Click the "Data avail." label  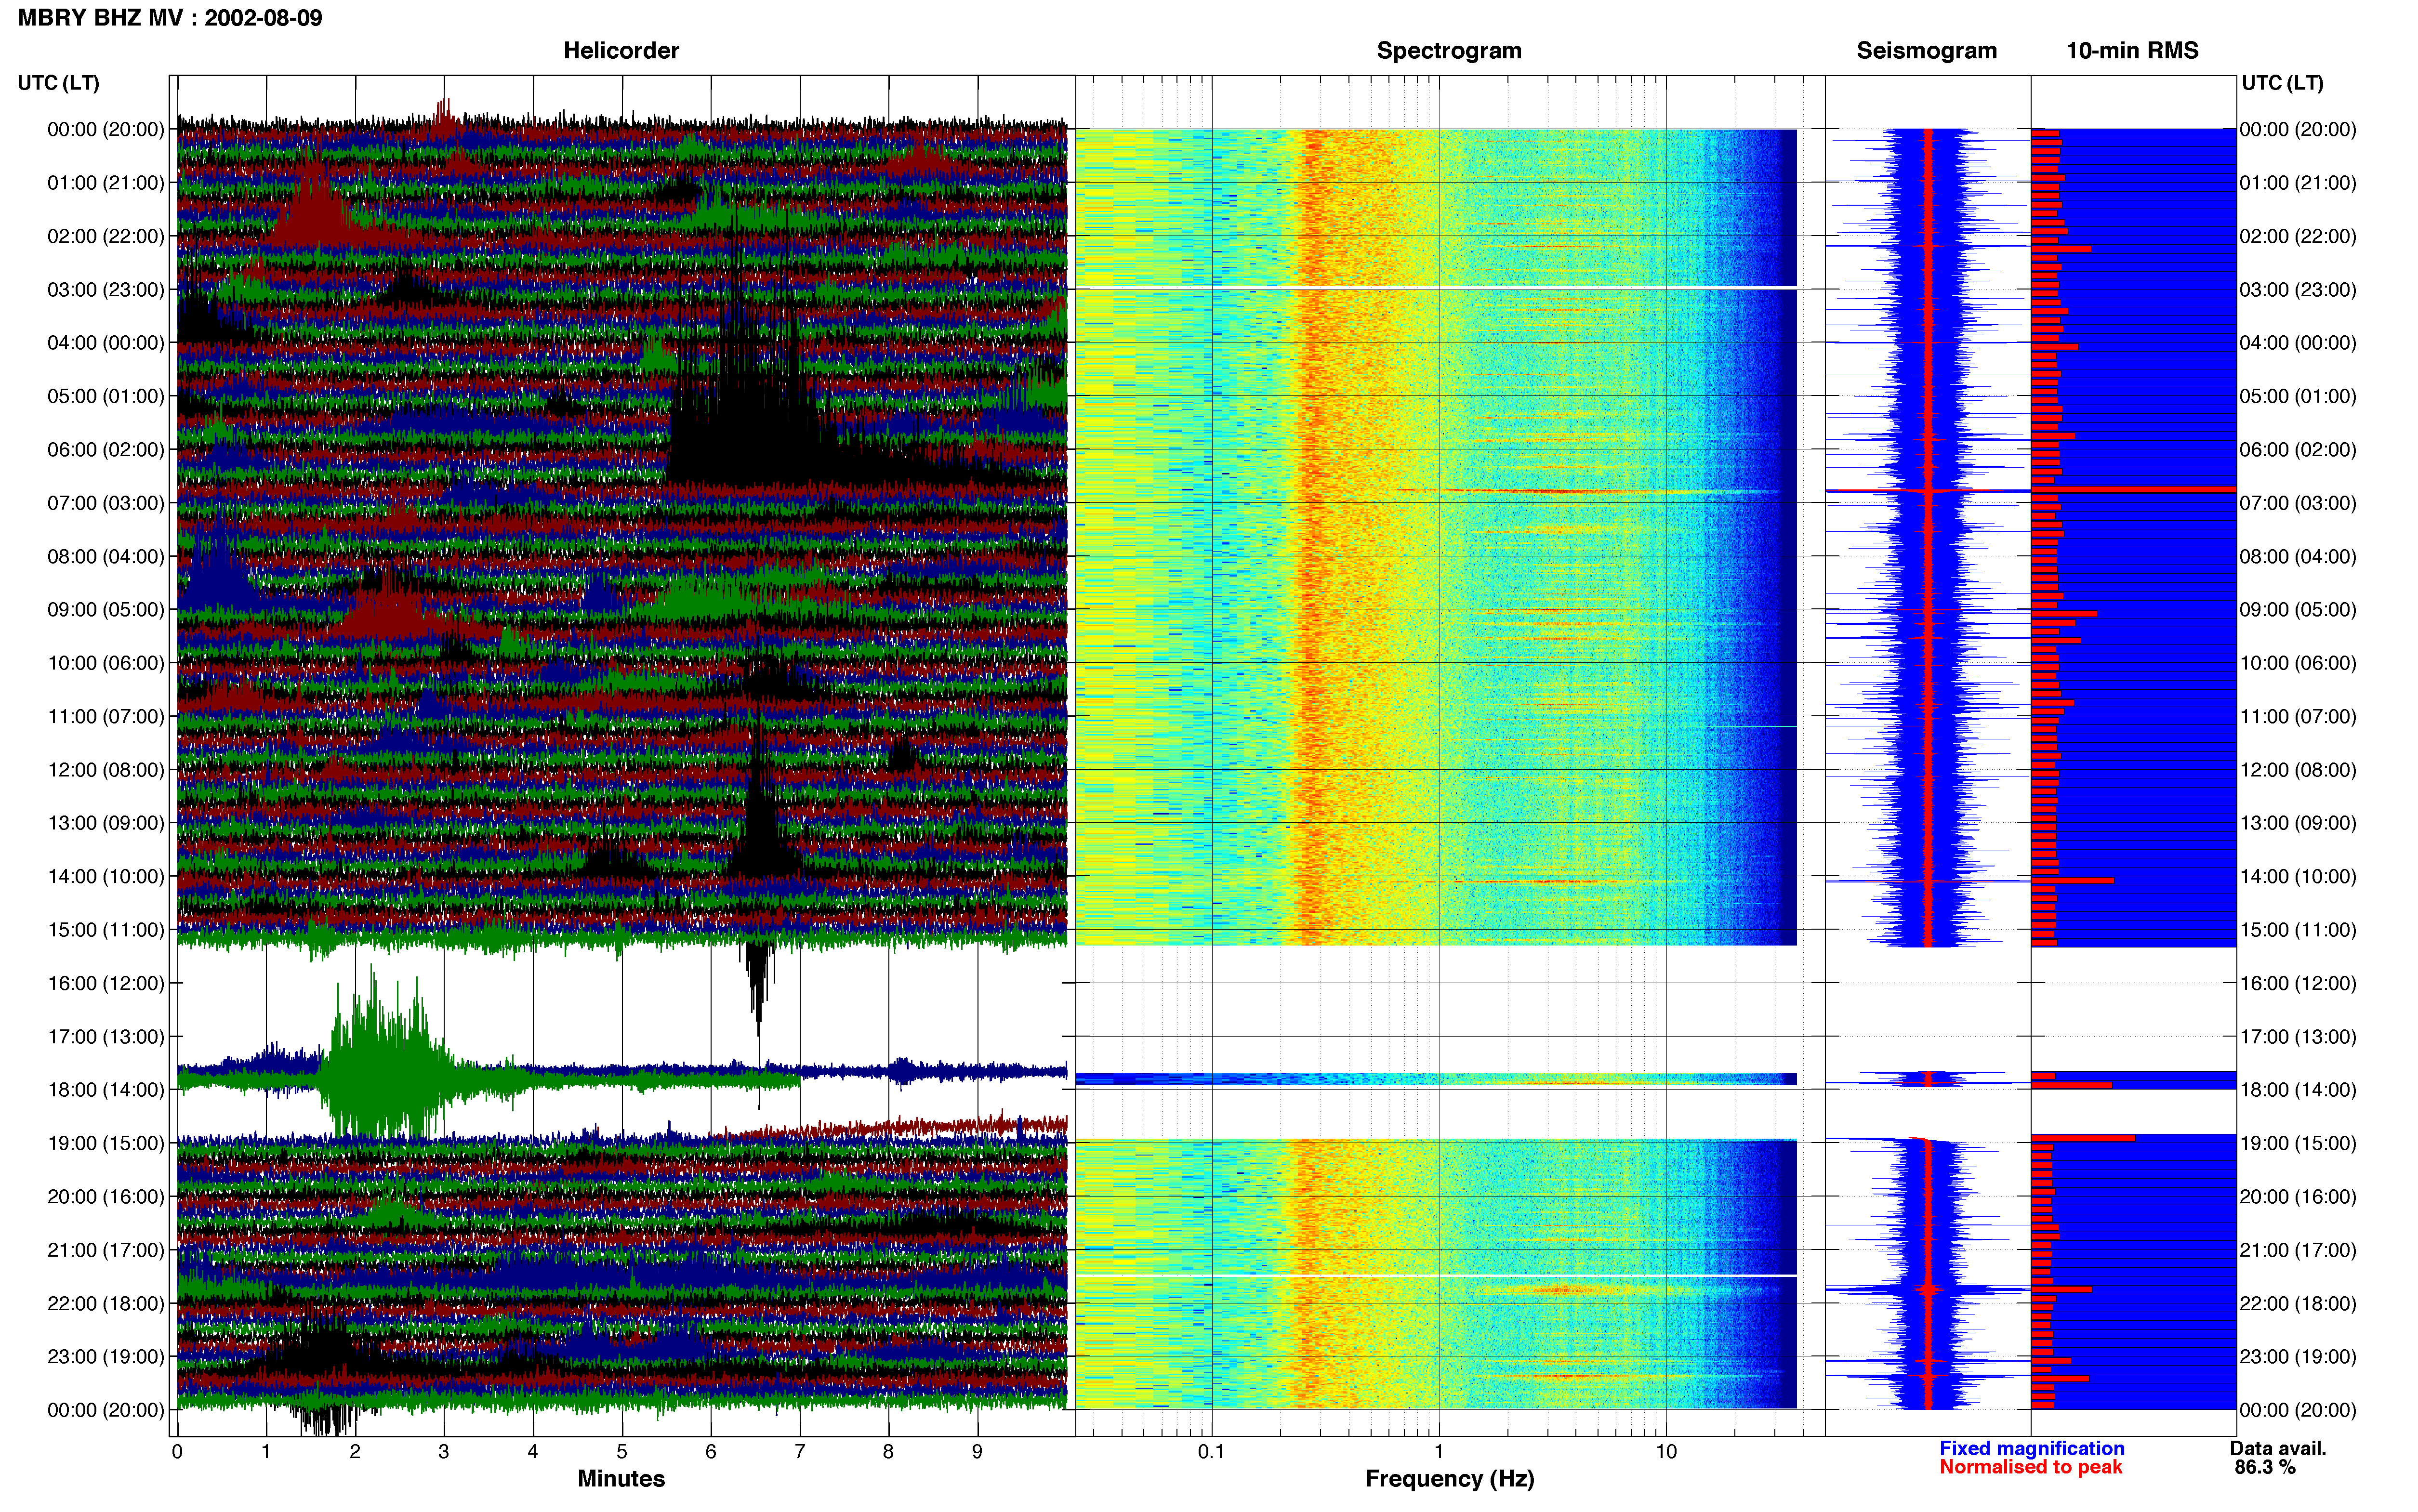click(2278, 1448)
